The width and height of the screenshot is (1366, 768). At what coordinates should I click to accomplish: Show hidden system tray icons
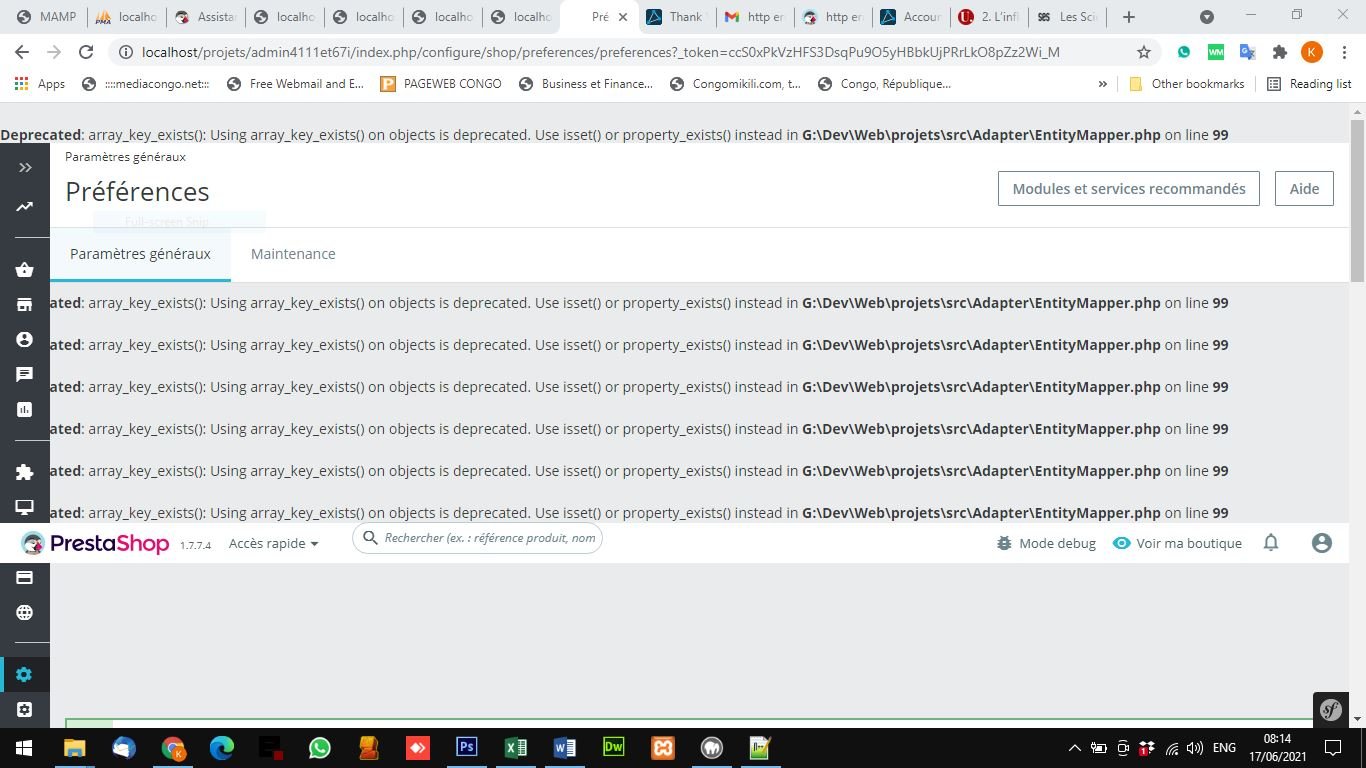click(1074, 748)
